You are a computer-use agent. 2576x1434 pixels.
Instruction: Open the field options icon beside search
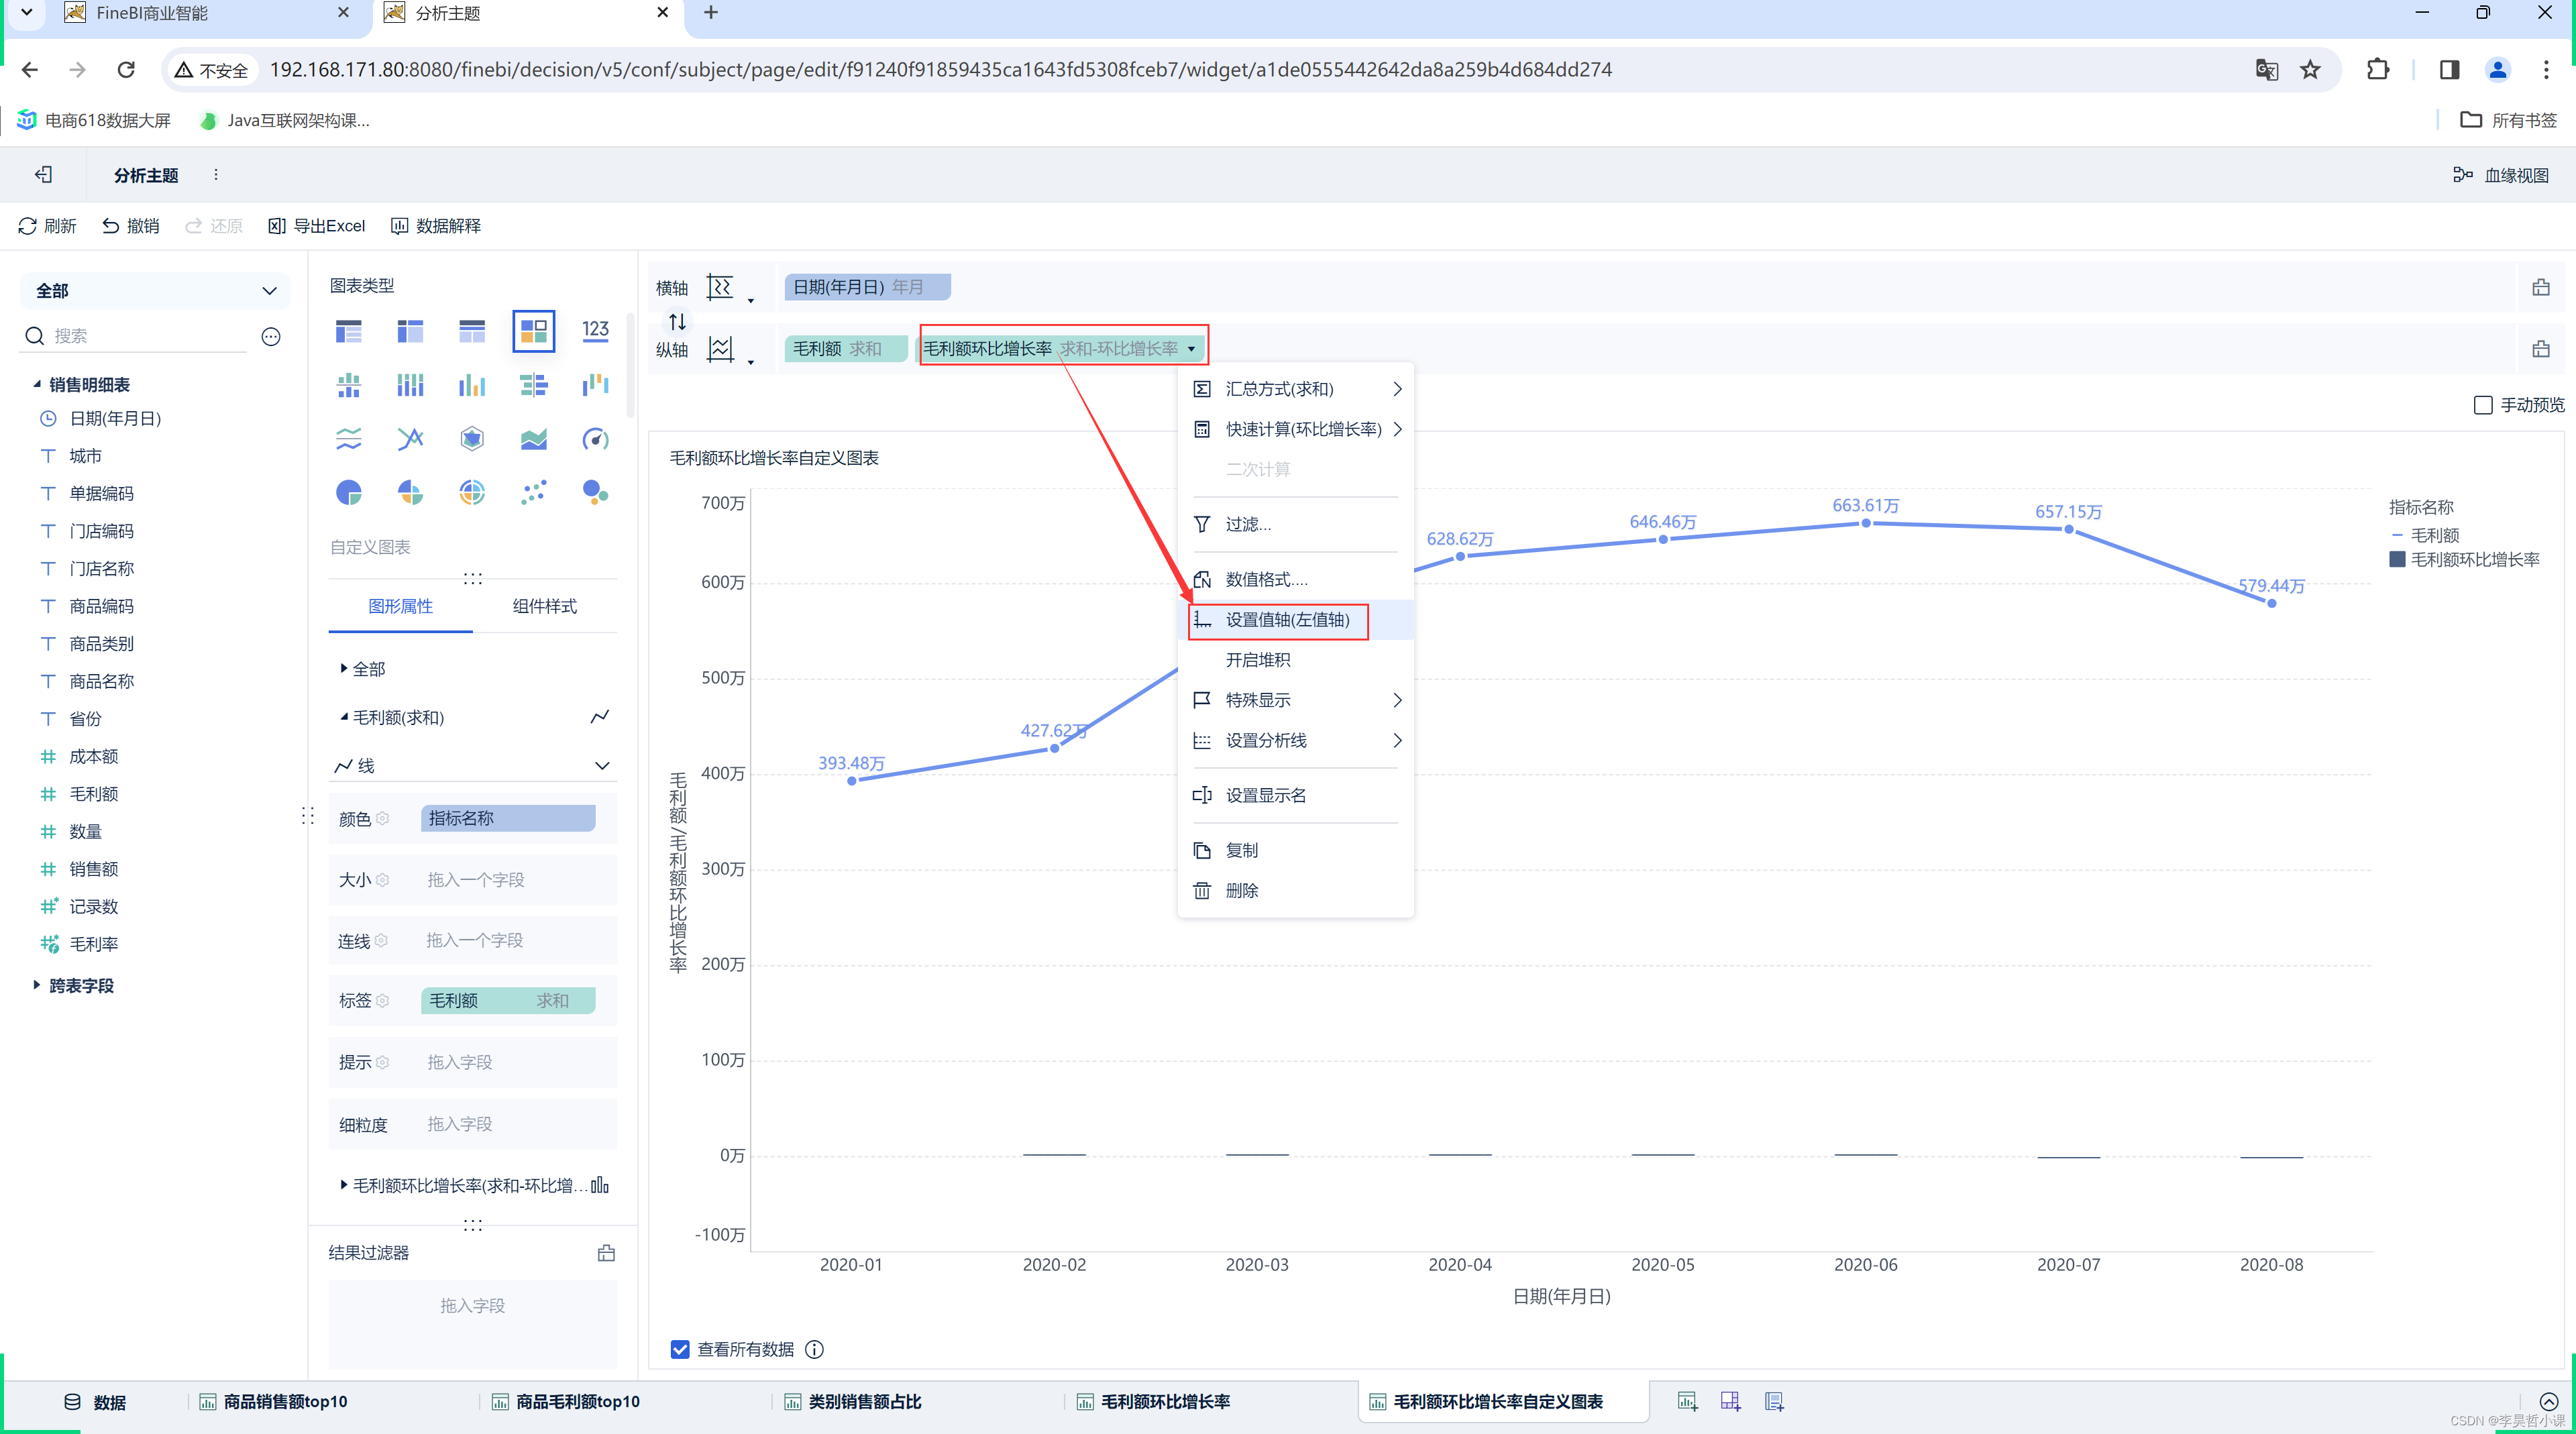point(271,336)
